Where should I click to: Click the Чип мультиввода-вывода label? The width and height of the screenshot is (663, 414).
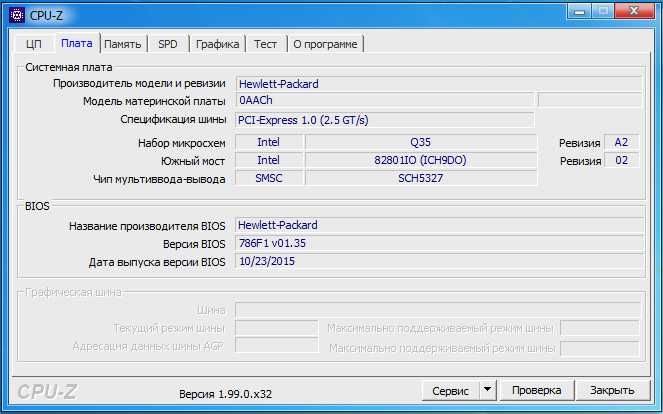click(x=159, y=179)
